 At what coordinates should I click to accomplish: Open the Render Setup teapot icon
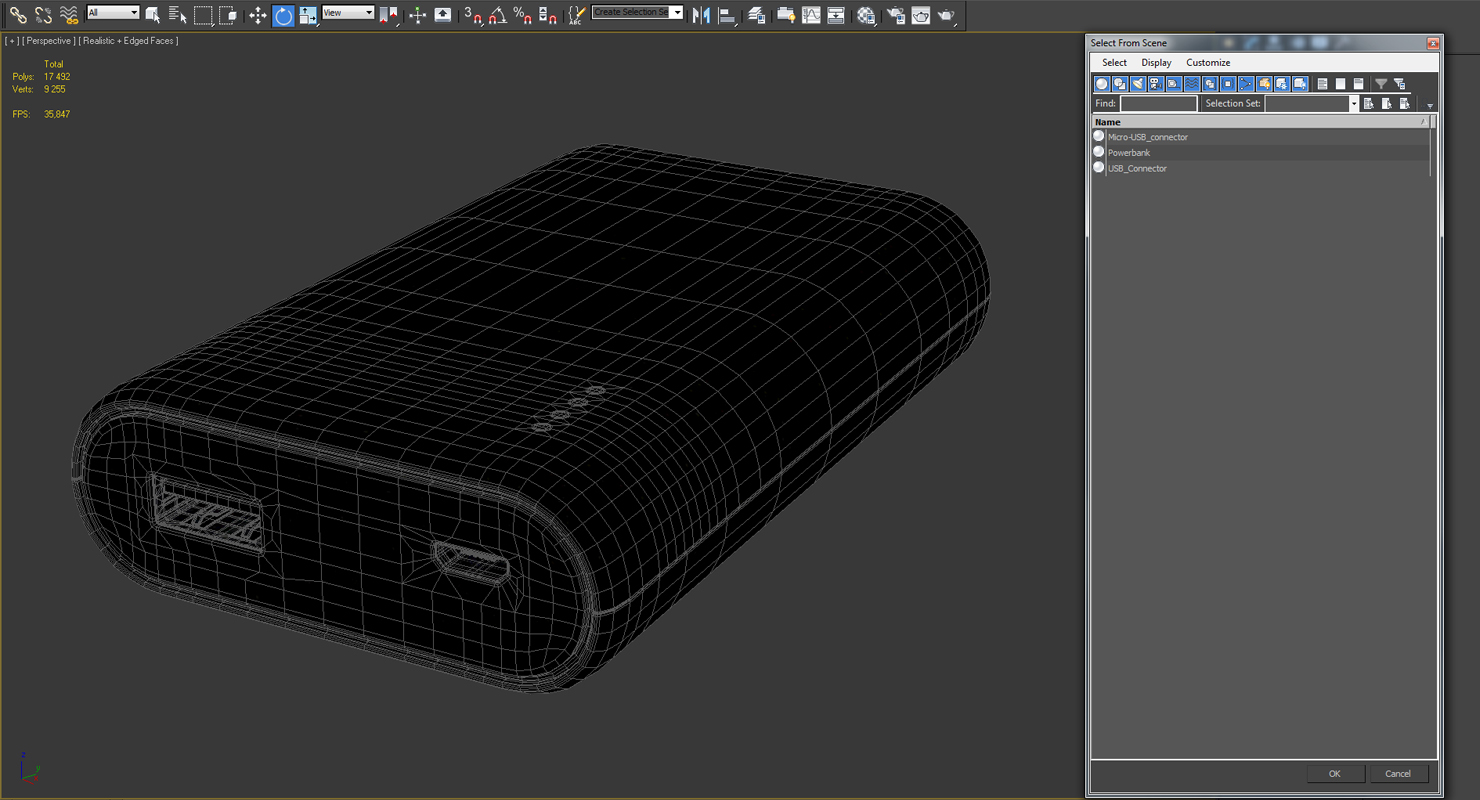pyautogui.click(x=896, y=15)
